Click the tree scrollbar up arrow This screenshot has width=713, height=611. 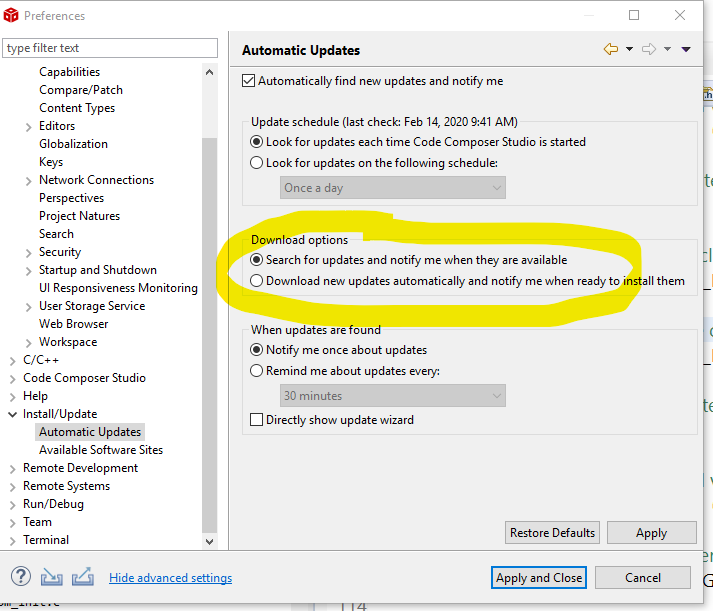[x=209, y=72]
